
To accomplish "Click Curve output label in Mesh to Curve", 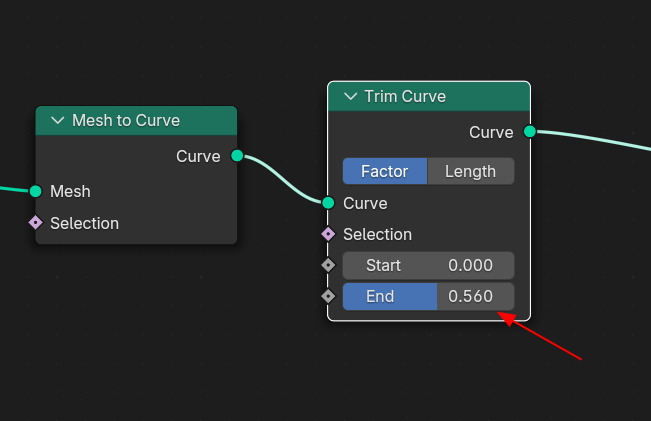I will (198, 157).
